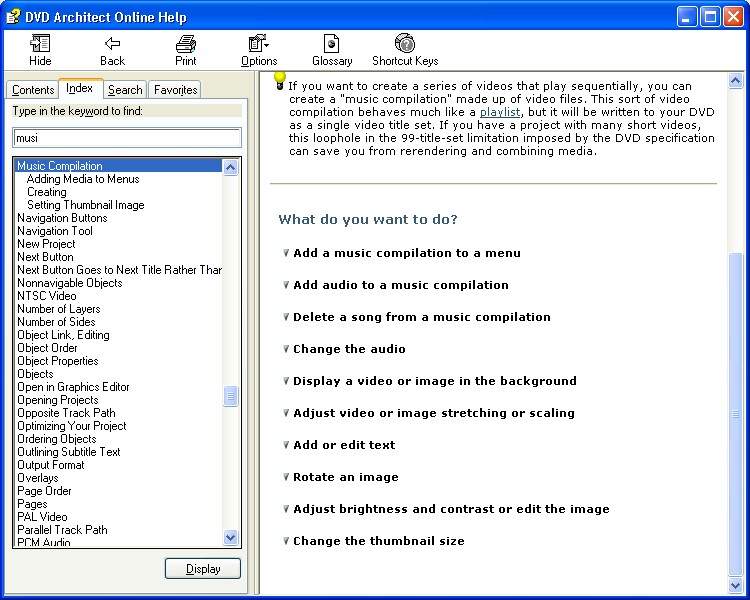The width and height of the screenshot is (750, 600).
Task: Select 'Opposite Track Path' index entry
Action: tap(66, 413)
